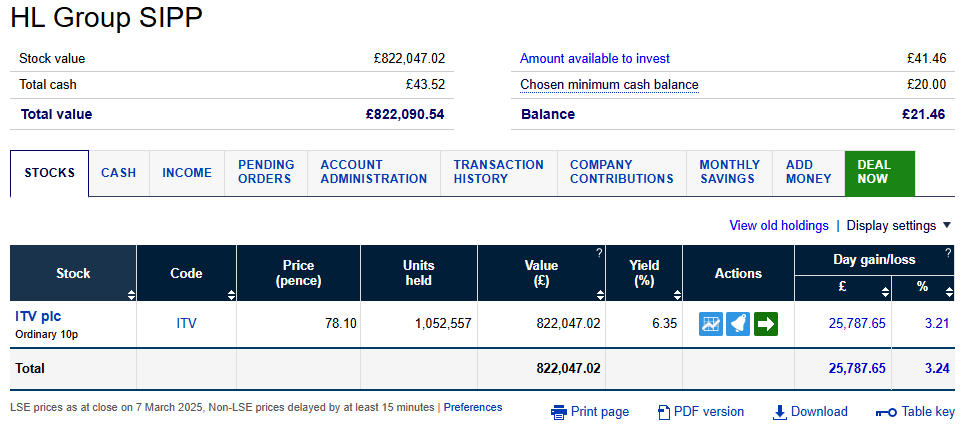This screenshot has width=964, height=430.
Task: Open the CASH tab
Action: [119, 173]
